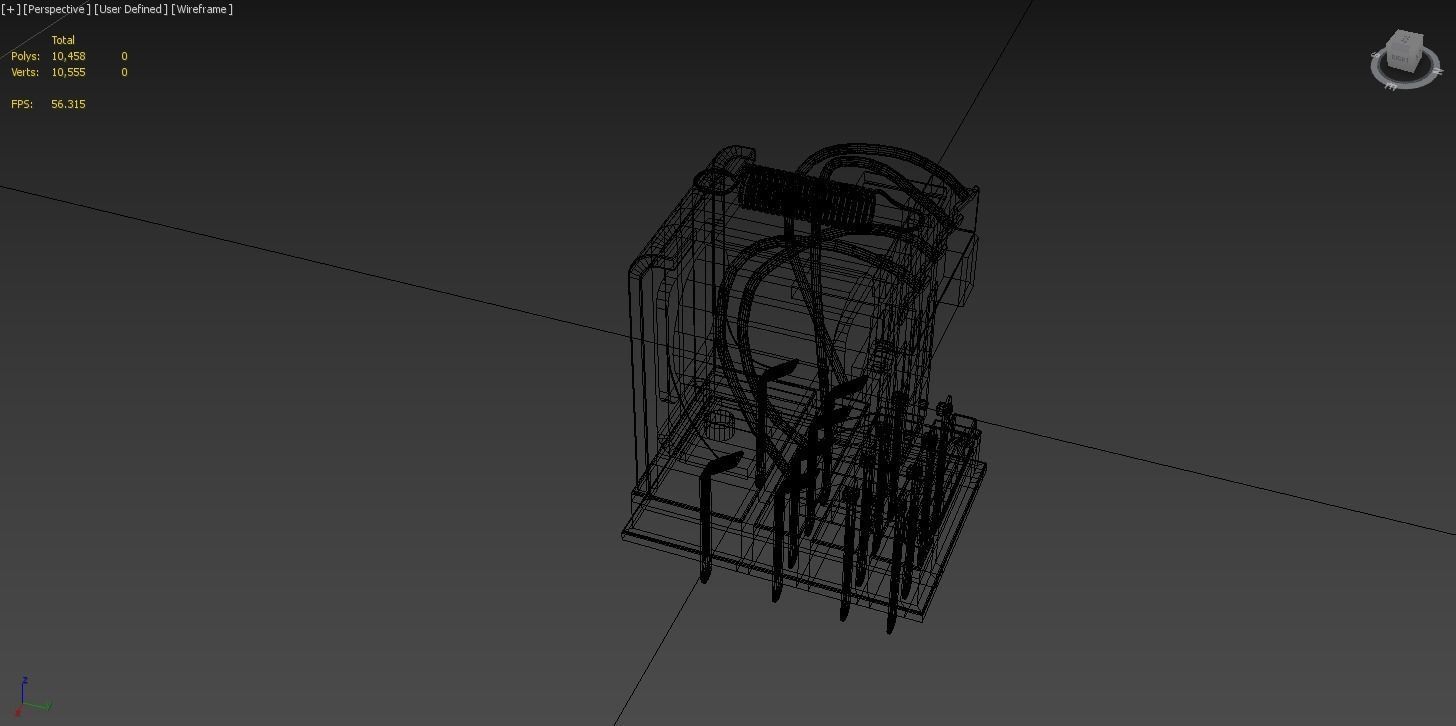Open the Perspective point-of-view viewport menu
Viewport: 1456px width, 726px height.
pos(56,9)
